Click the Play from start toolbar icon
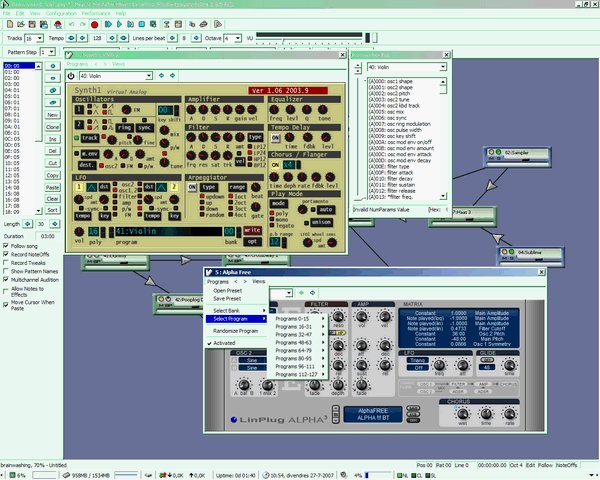The height and width of the screenshot is (480, 600). tap(108, 24)
